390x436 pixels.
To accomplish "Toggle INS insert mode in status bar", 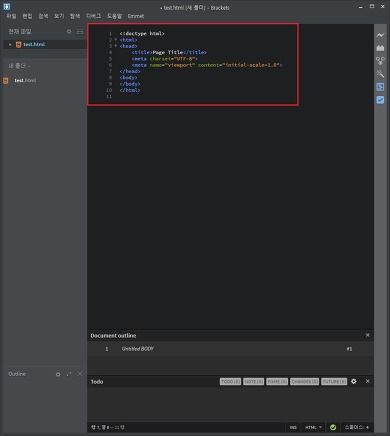I will (x=293, y=427).
